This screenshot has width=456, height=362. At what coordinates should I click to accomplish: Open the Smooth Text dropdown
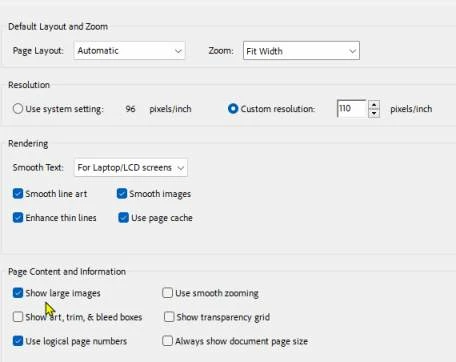point(131,167)
